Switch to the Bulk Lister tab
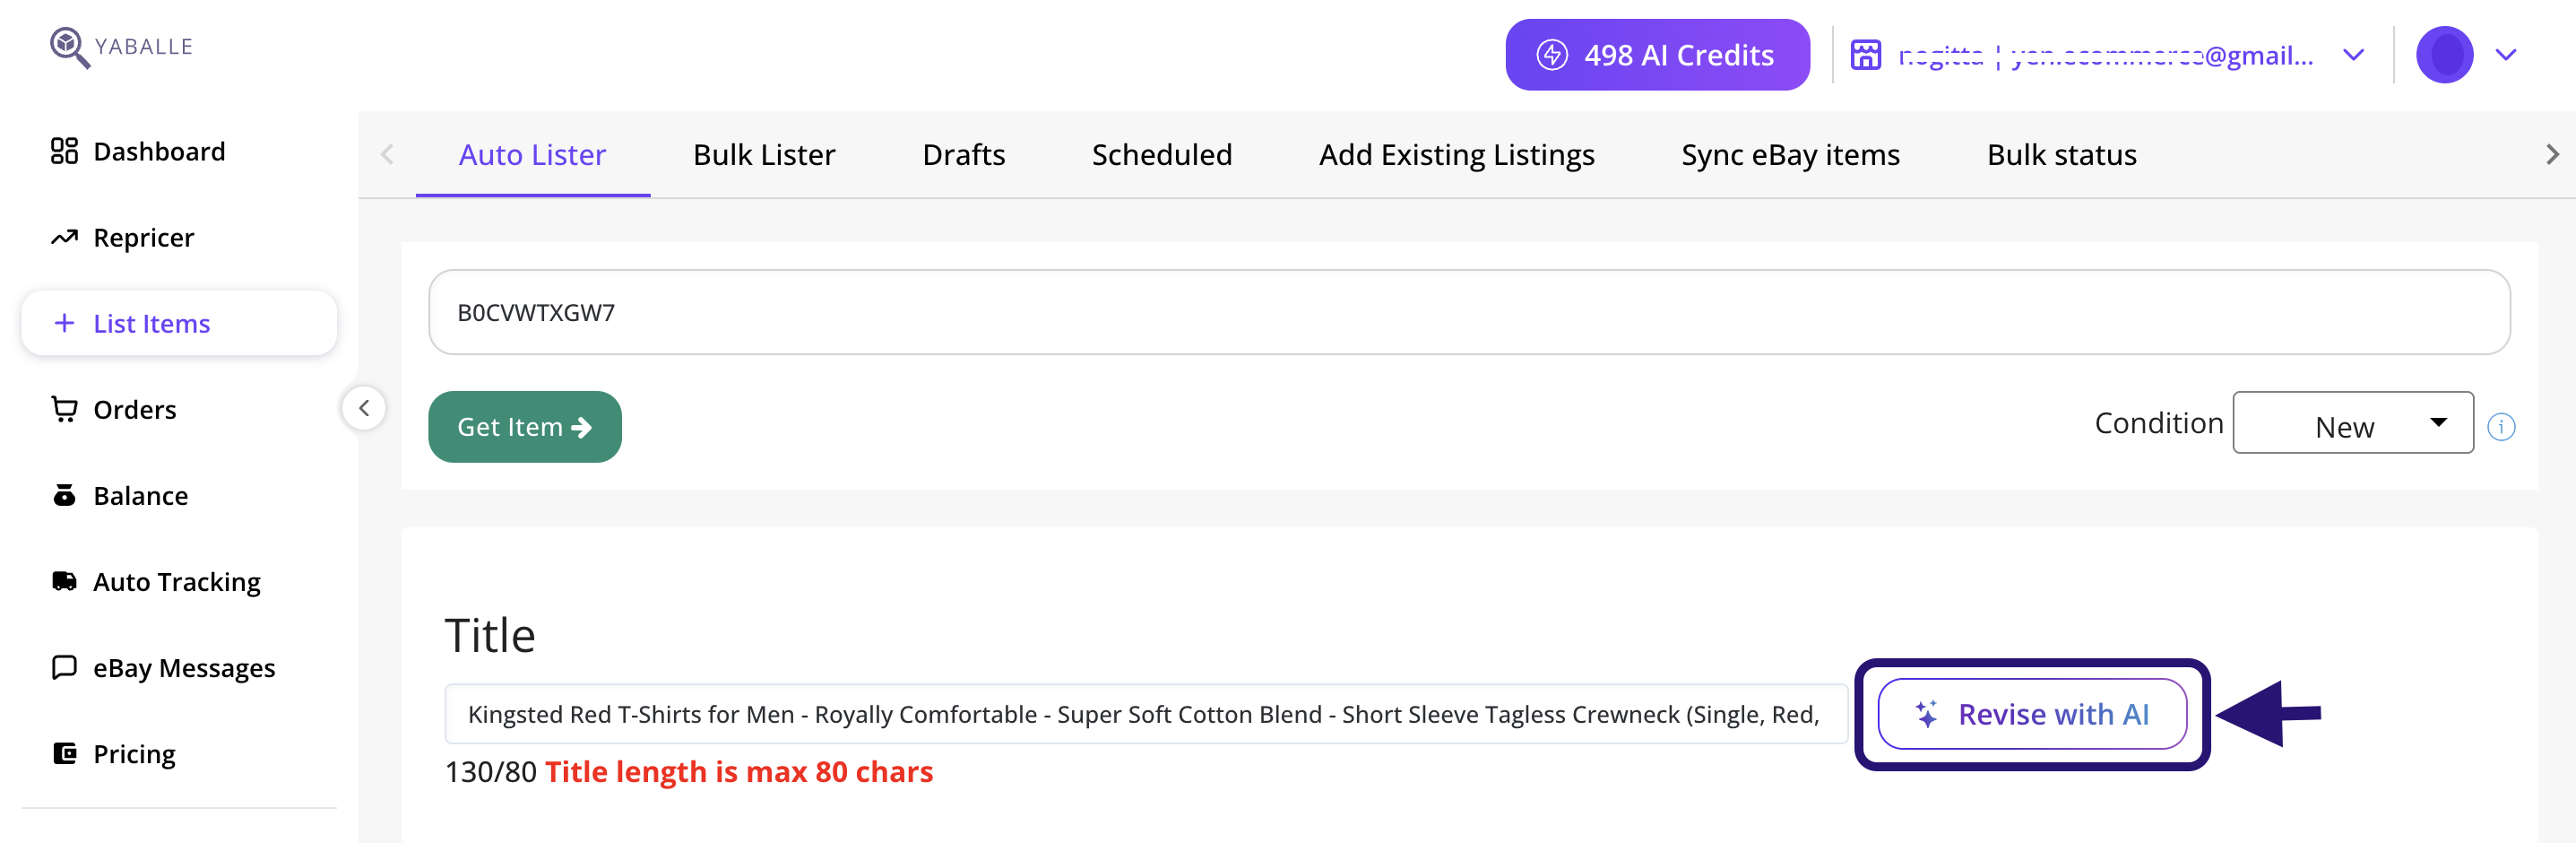 pyautogui.click(x=764, y=155)
